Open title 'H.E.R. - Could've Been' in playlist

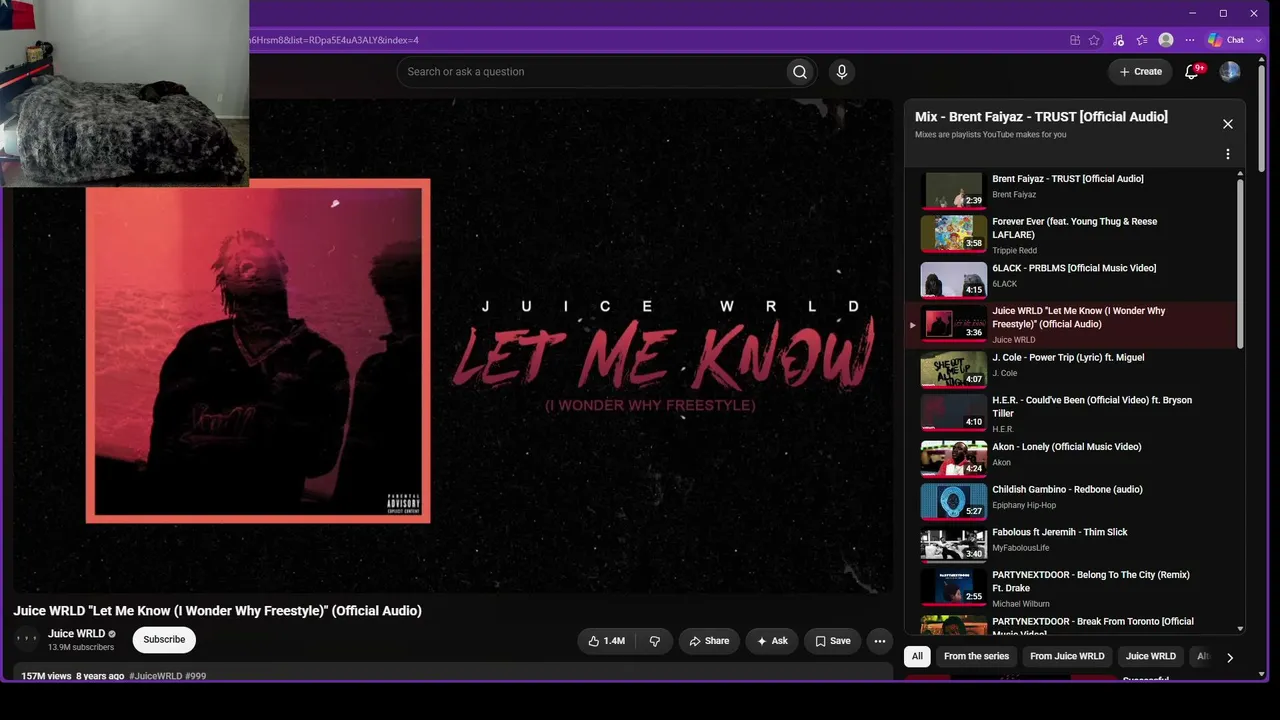(x=1092, y=406)
